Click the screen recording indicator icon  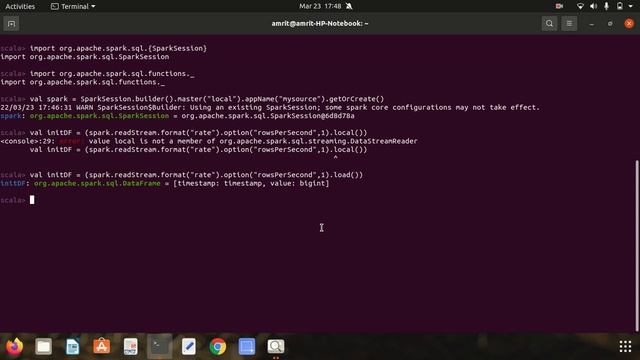tap(559, 6)
